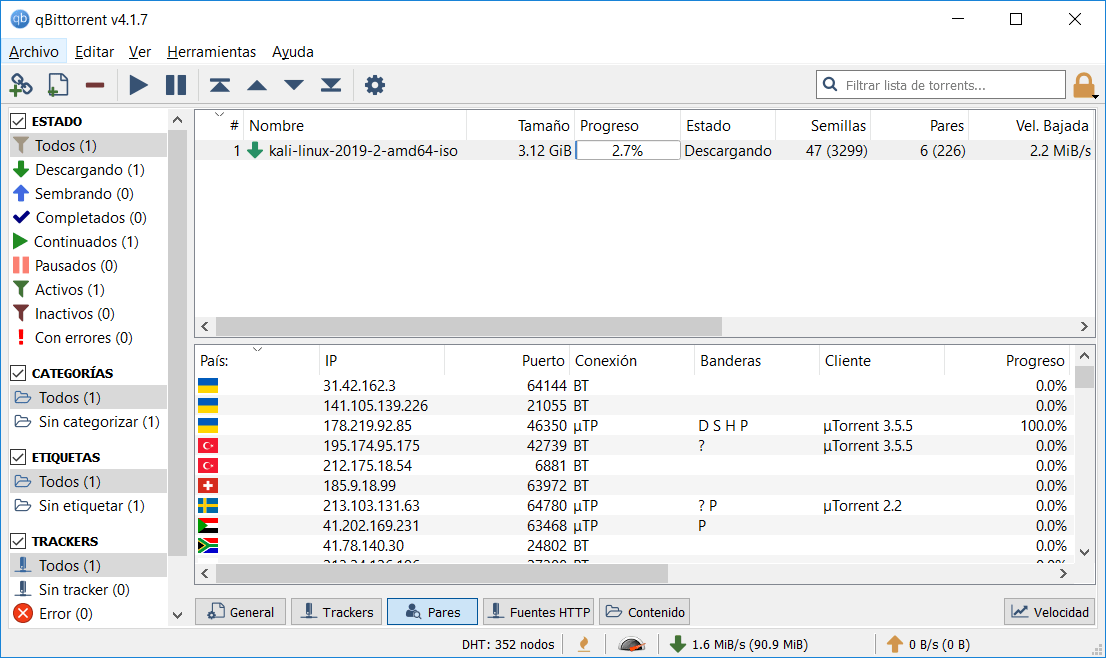The width and height of the screenshot is (1106, 658).
Task: Resume the torrent with the play icon
Action: point(138,85)
